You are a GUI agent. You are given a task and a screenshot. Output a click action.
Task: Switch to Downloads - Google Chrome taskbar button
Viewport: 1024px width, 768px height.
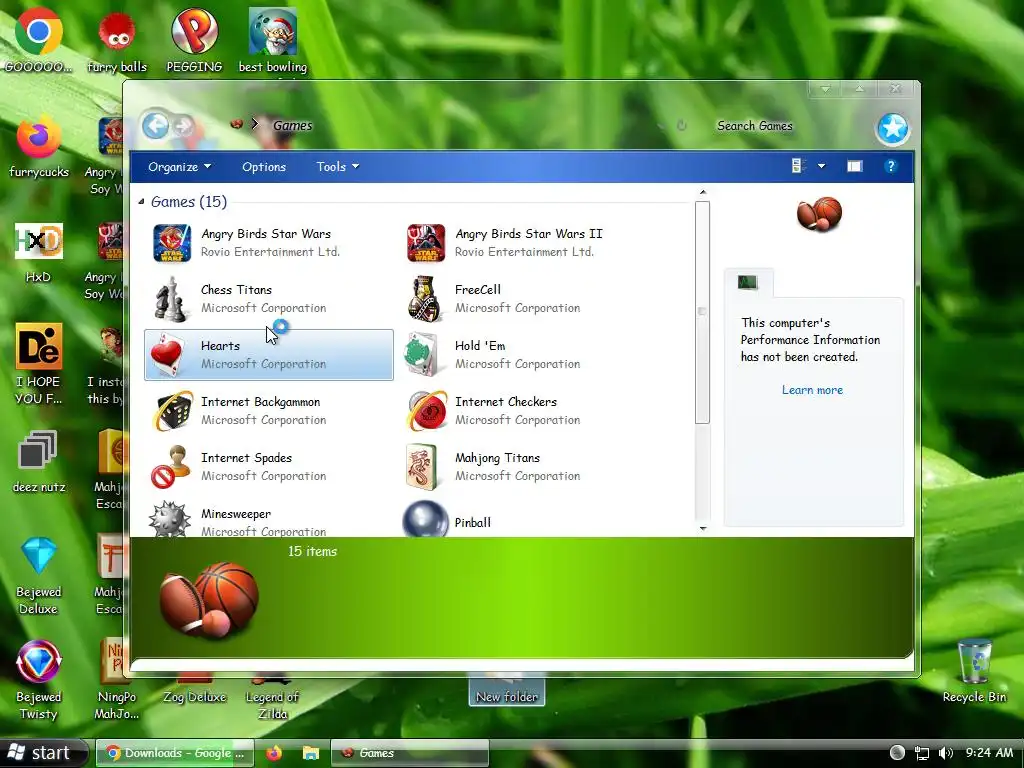pos(176,753)
